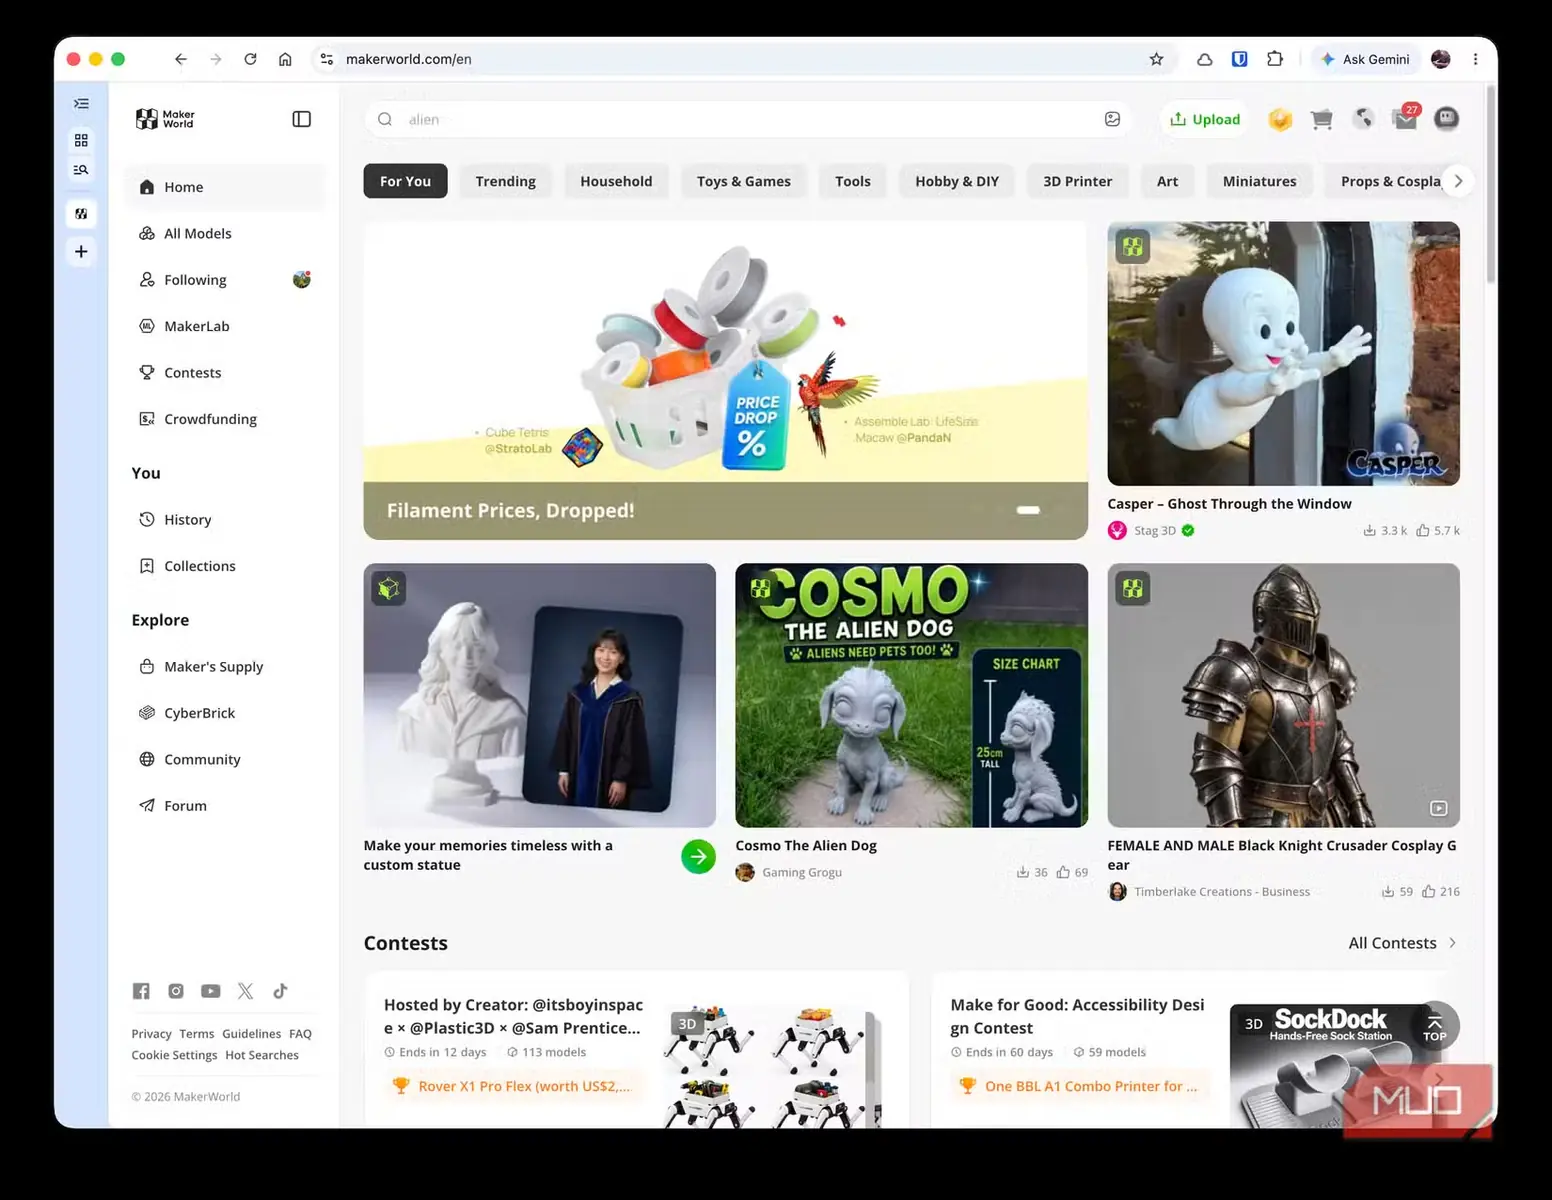Click the banner carousel indicator dash
1552x1200 pixels.
[x=1028, y=510]
